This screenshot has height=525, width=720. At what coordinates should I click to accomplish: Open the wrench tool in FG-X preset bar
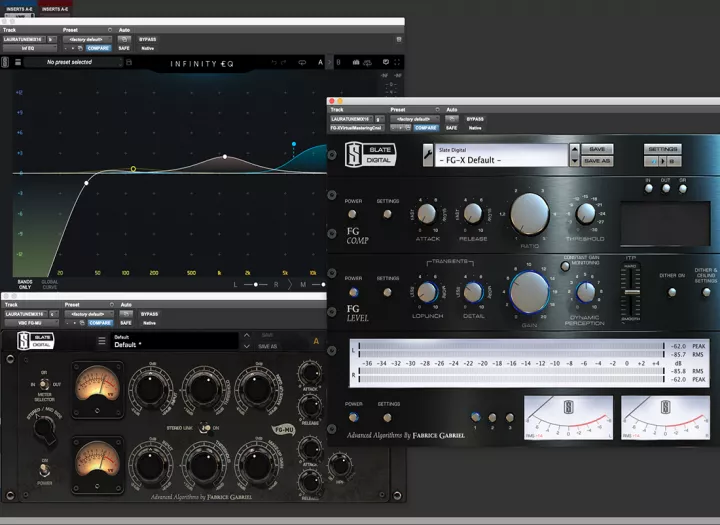pyautogui.click(x=428, y=155)
